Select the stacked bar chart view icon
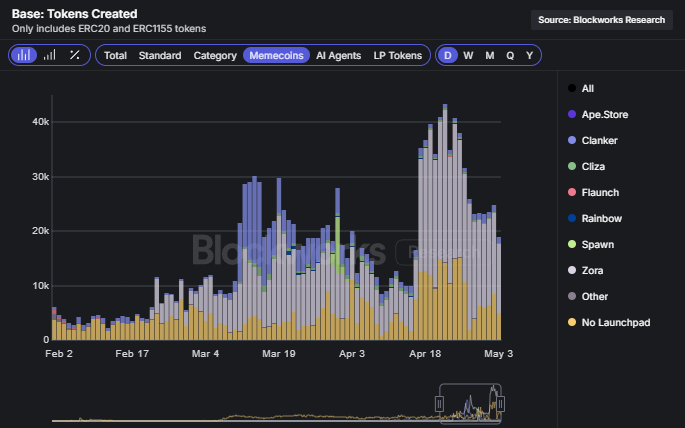Image resolution: width=685 pixels, height=428 pixels. [23, 55]
